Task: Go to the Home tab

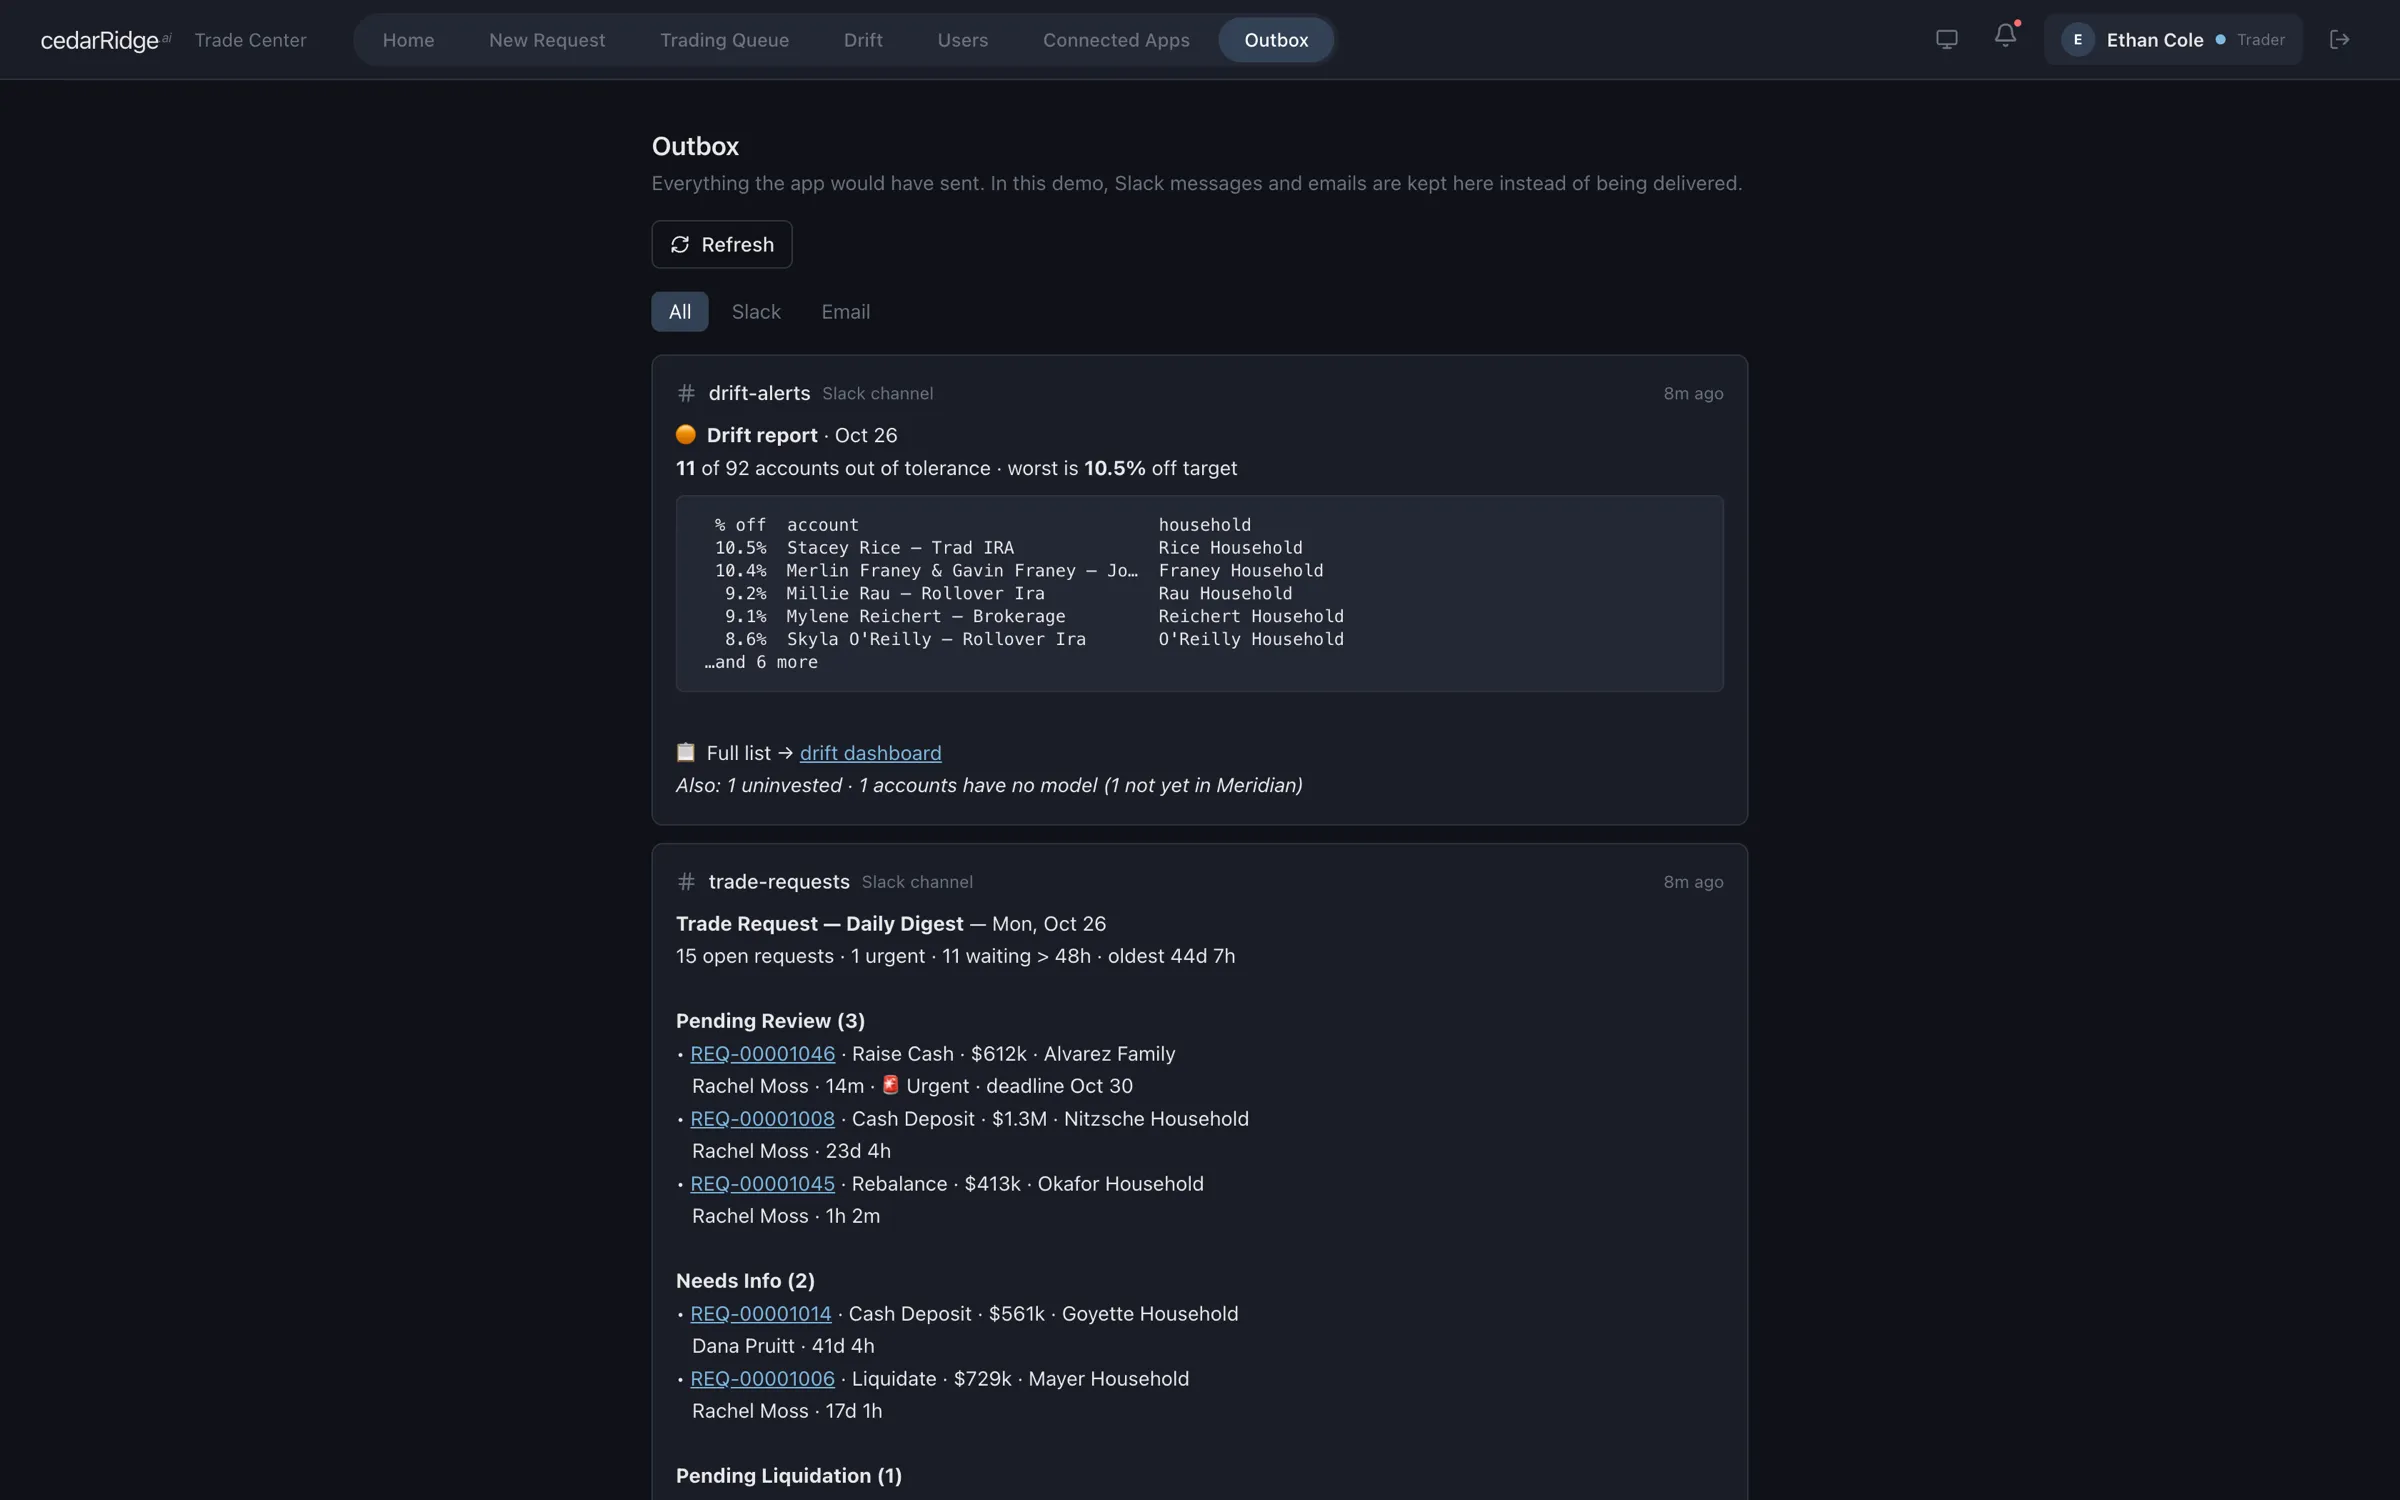Action: coord(408,40)
